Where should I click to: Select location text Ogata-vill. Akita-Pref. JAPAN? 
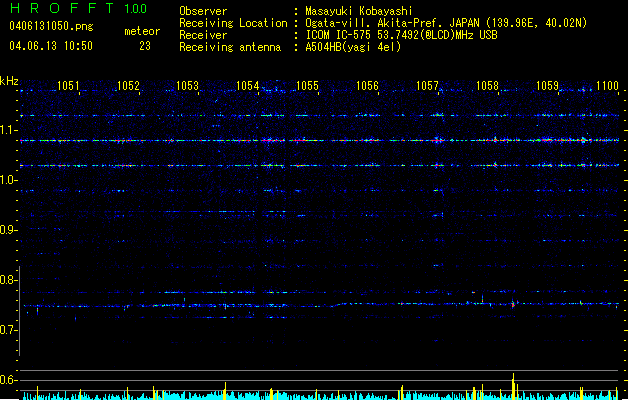394,23
